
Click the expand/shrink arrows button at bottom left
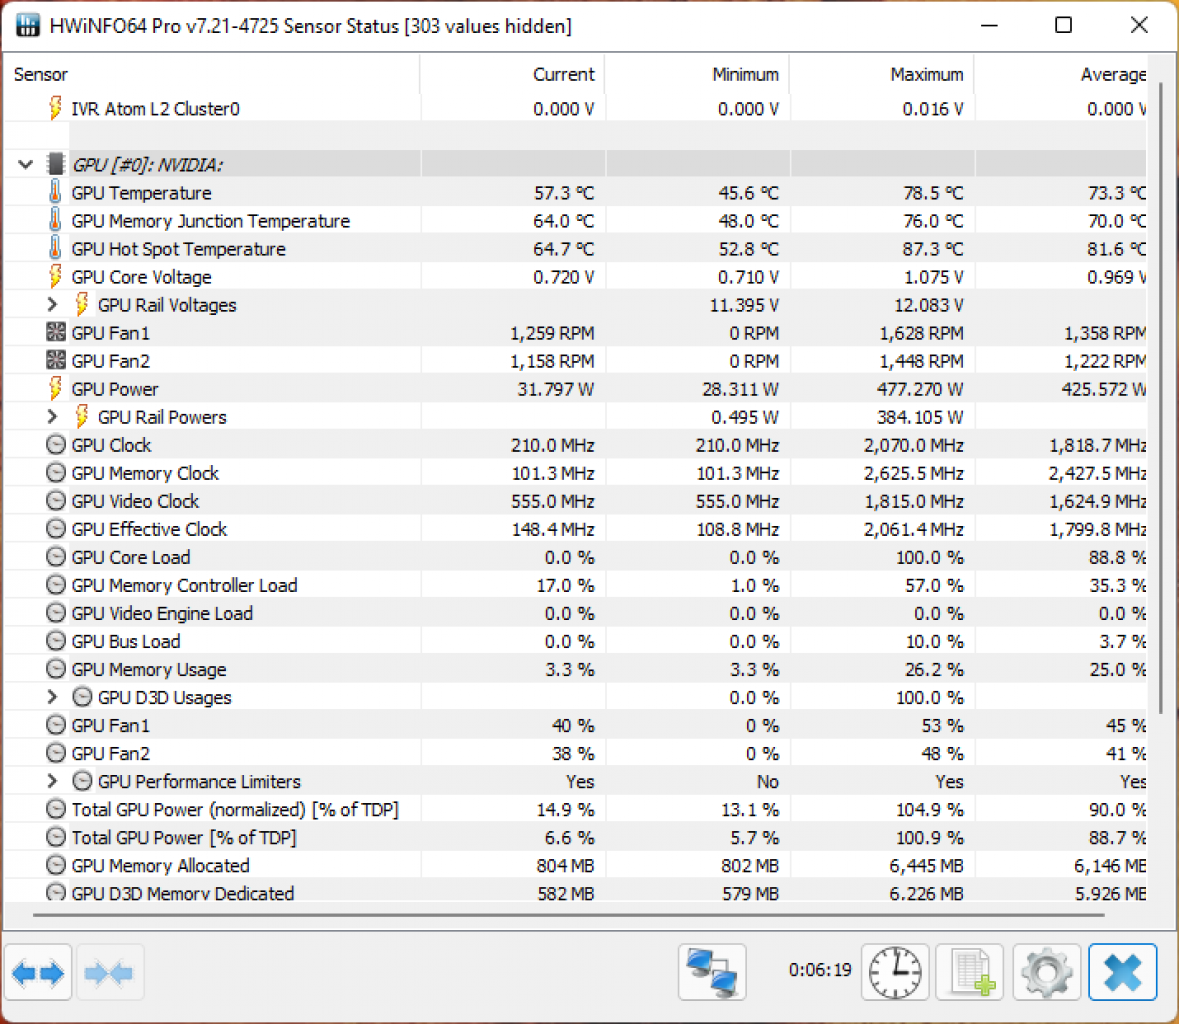[x=38, y=973]
